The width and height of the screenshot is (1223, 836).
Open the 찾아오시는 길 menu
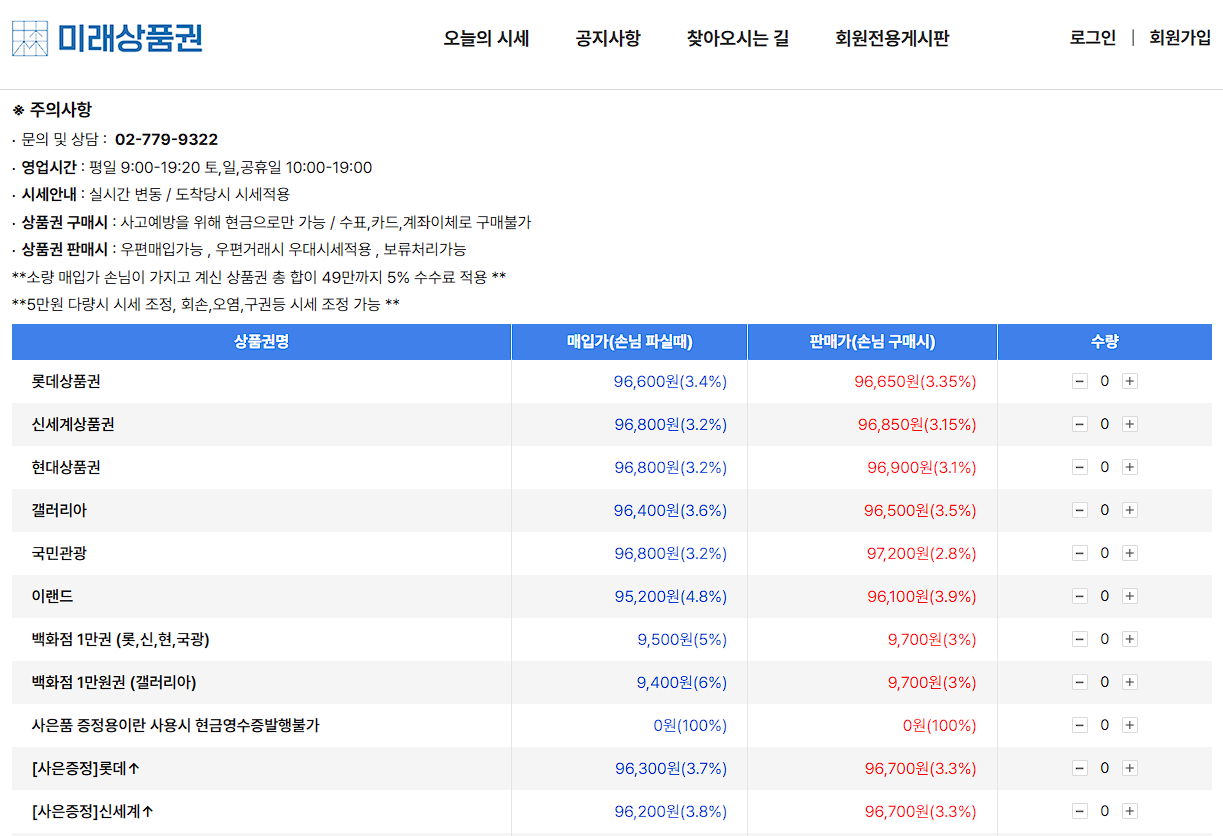[738, 39]
